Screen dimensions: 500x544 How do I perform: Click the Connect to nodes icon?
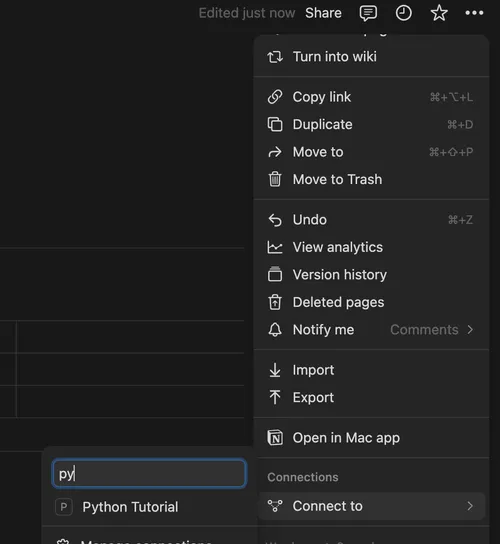pos(275,506)
